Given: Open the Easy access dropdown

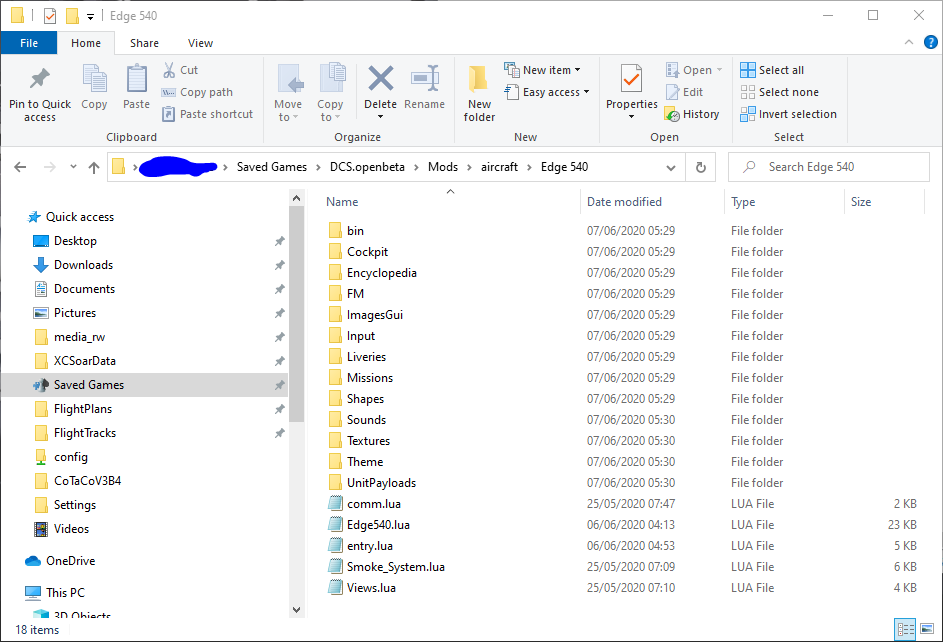Looking at the screenshot, I should (547, 92).
